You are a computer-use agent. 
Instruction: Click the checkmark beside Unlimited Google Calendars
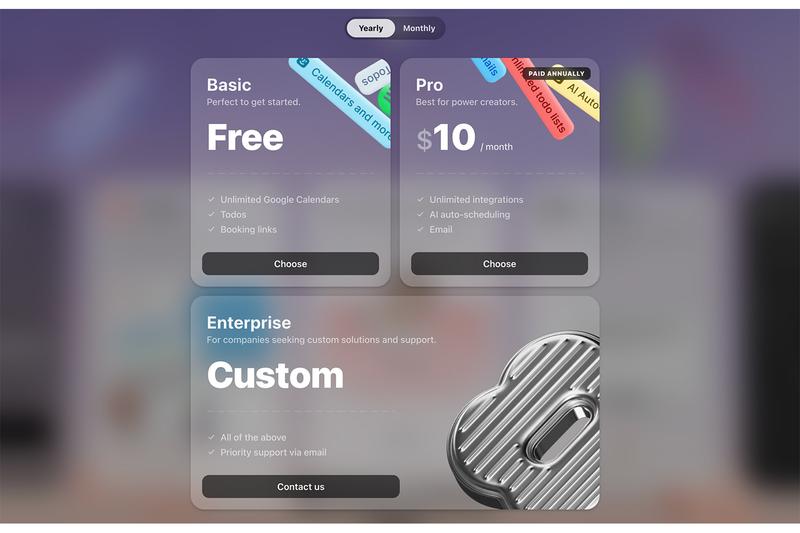211,199
